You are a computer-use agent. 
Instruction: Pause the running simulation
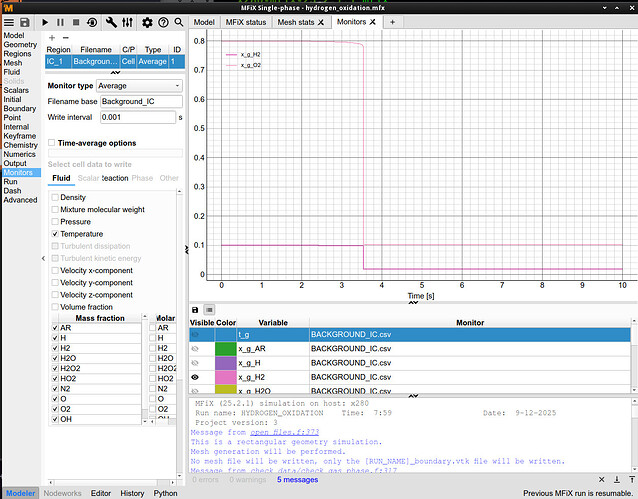pyautogui.click(x=60, y=23)
